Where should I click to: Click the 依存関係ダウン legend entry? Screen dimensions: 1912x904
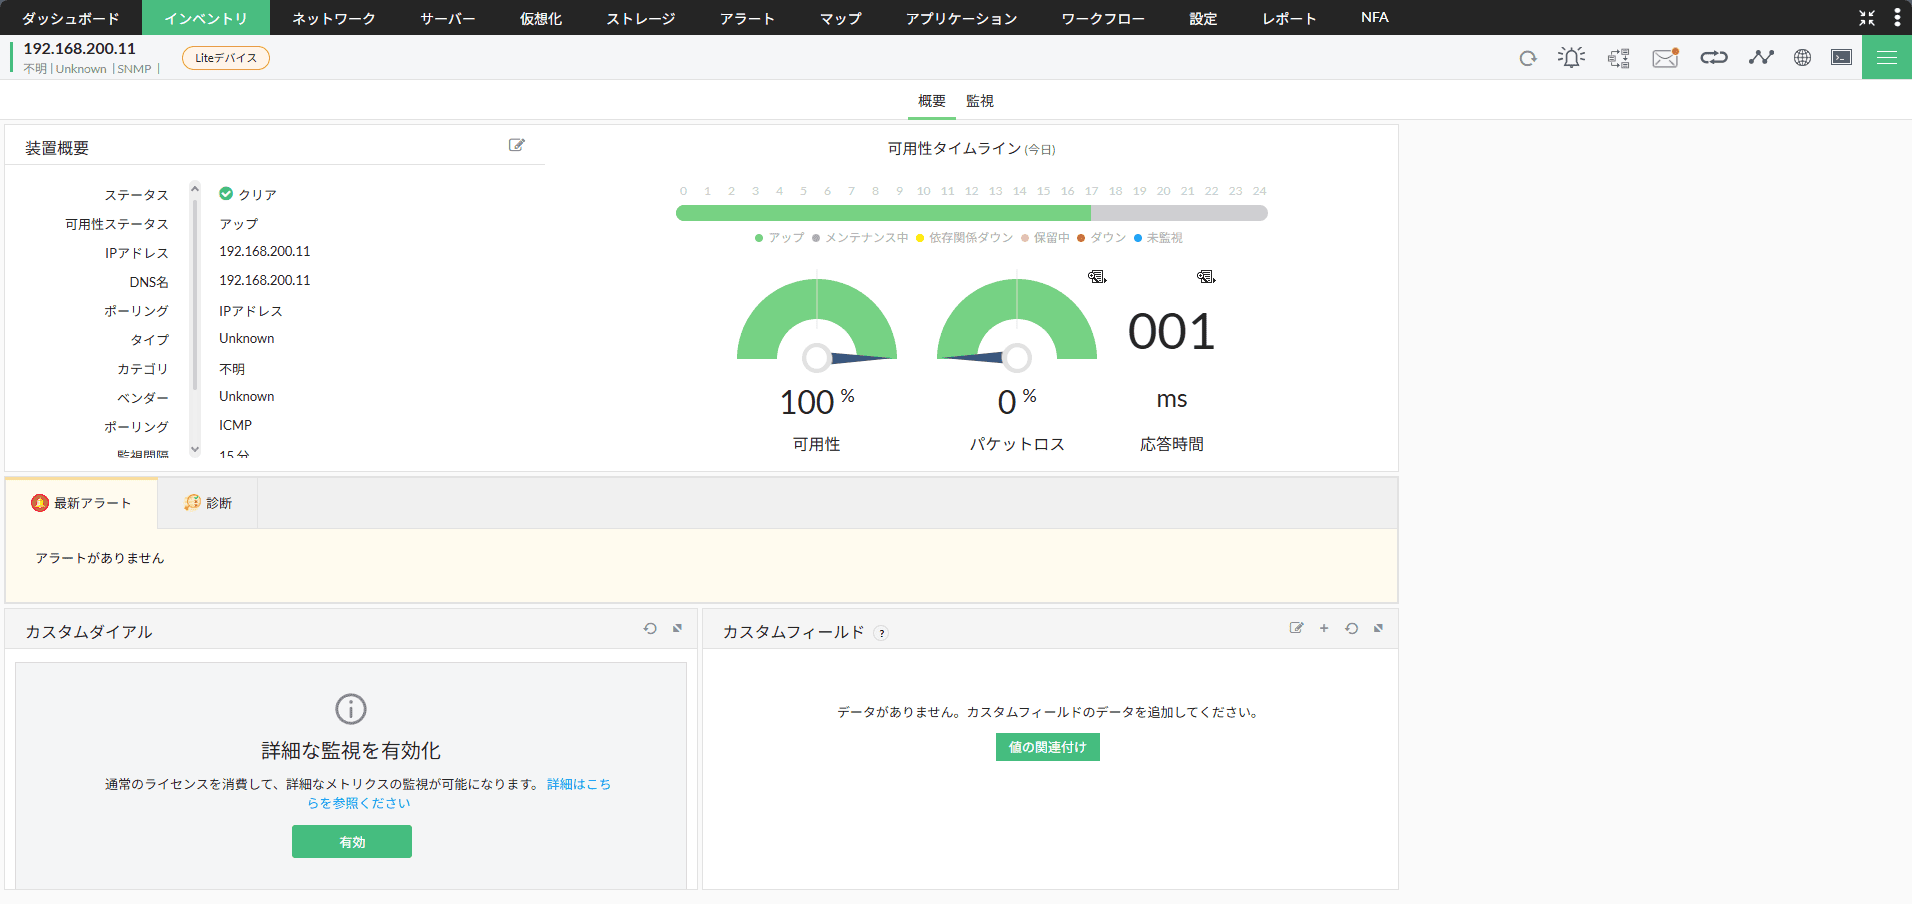click(964, 238)
